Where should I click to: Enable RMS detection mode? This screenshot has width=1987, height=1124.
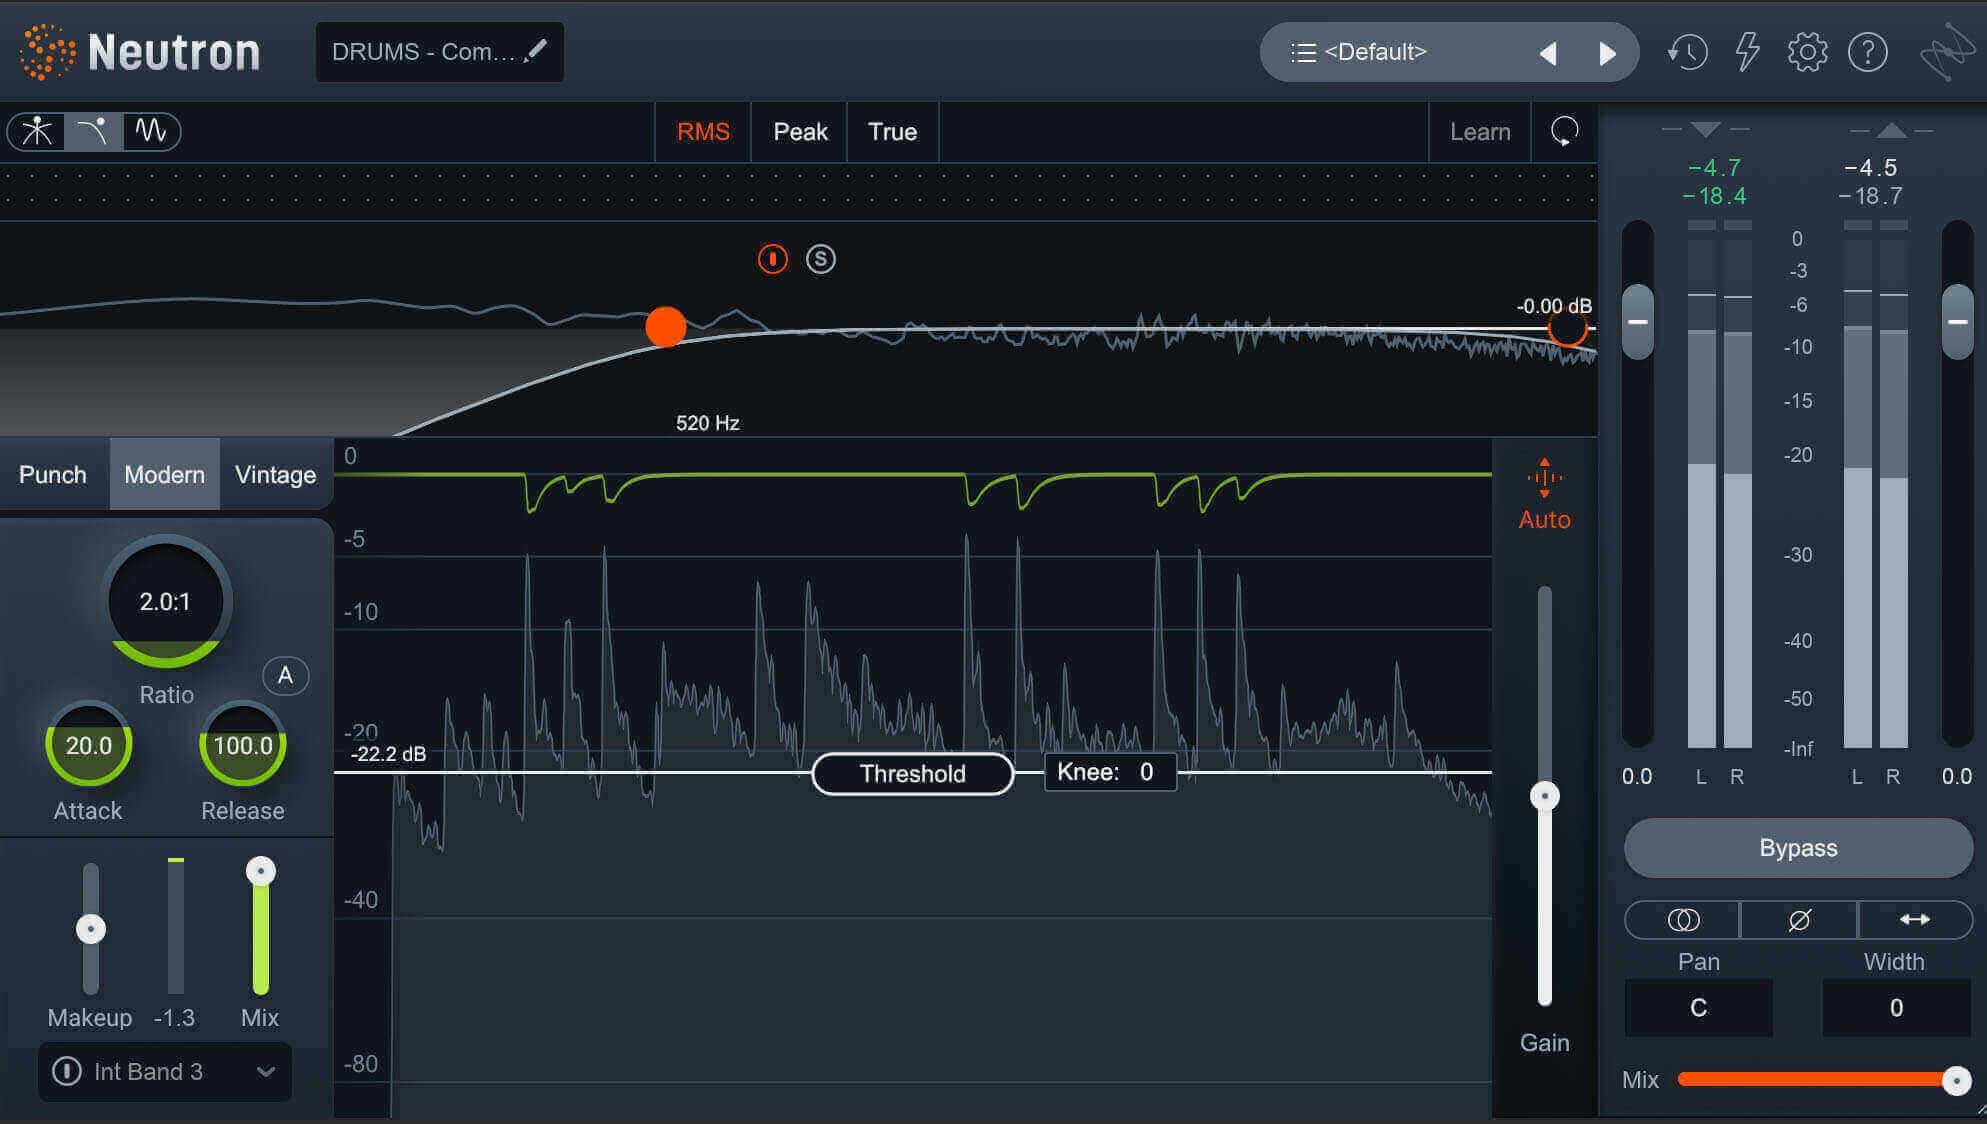click(703, 132)
